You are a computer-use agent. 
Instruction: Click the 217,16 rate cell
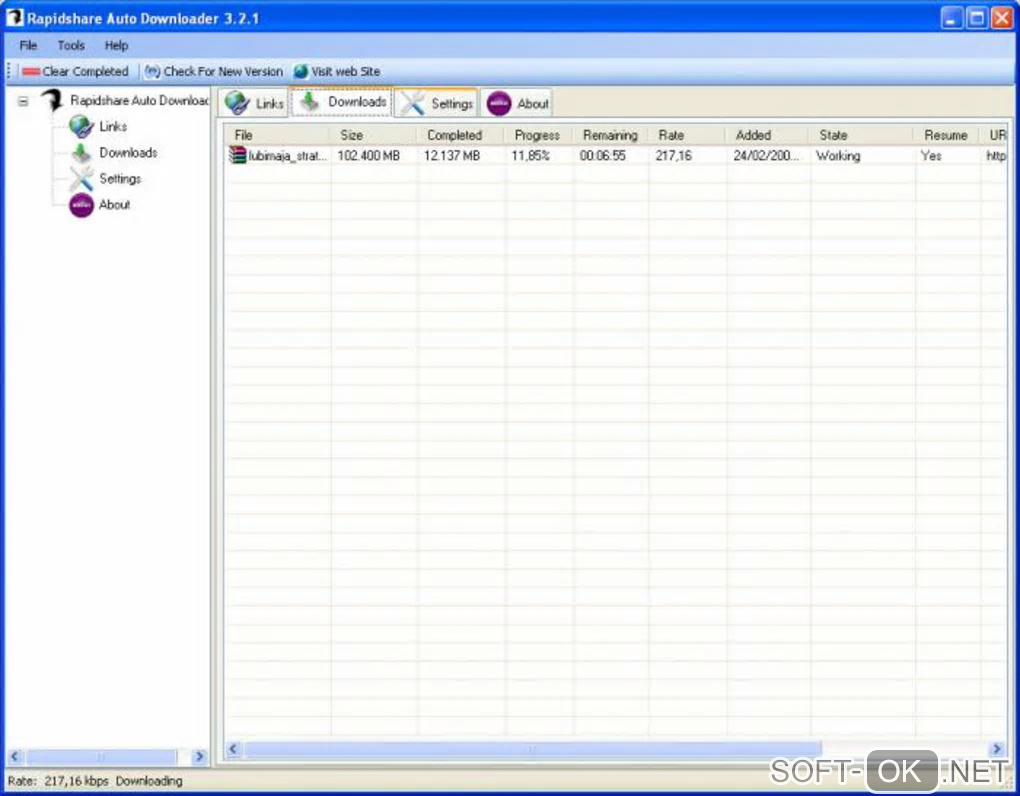673,156
